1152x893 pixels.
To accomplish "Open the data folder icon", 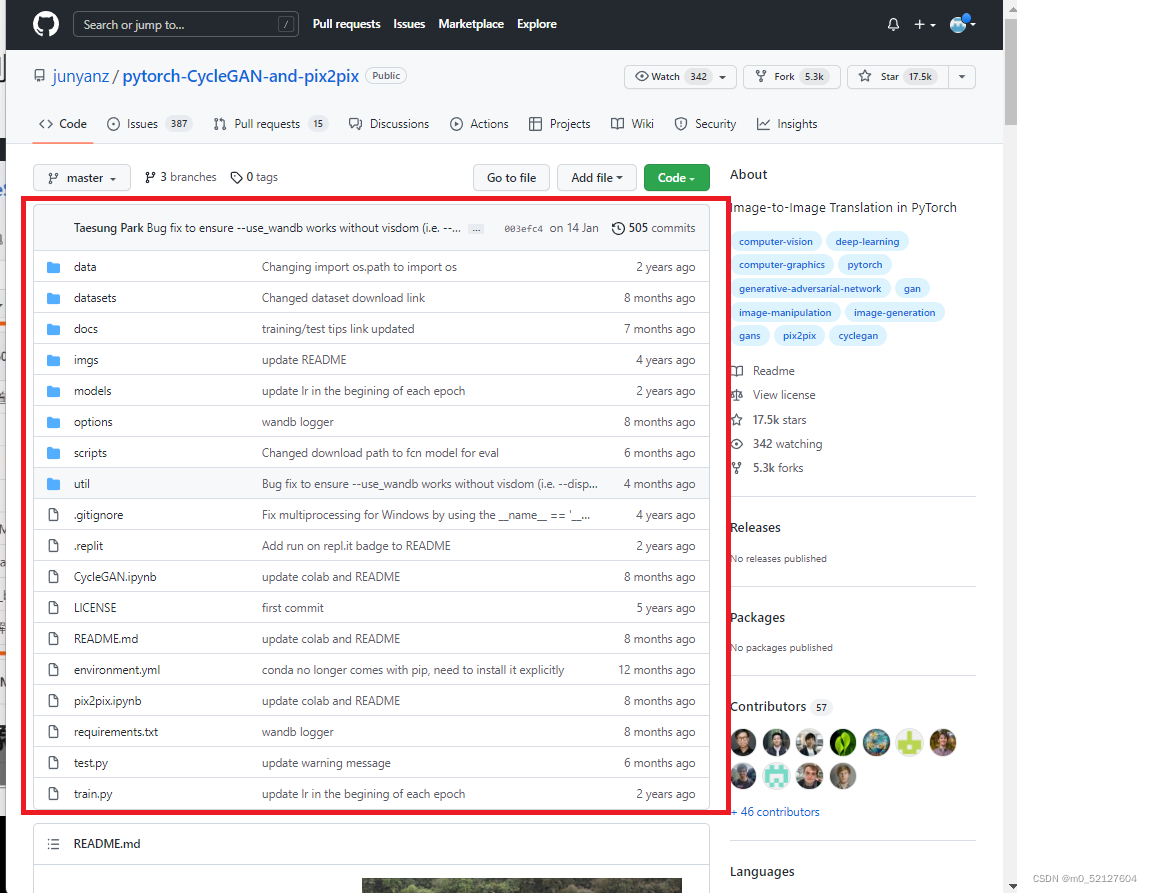I will tap(54, 268).
